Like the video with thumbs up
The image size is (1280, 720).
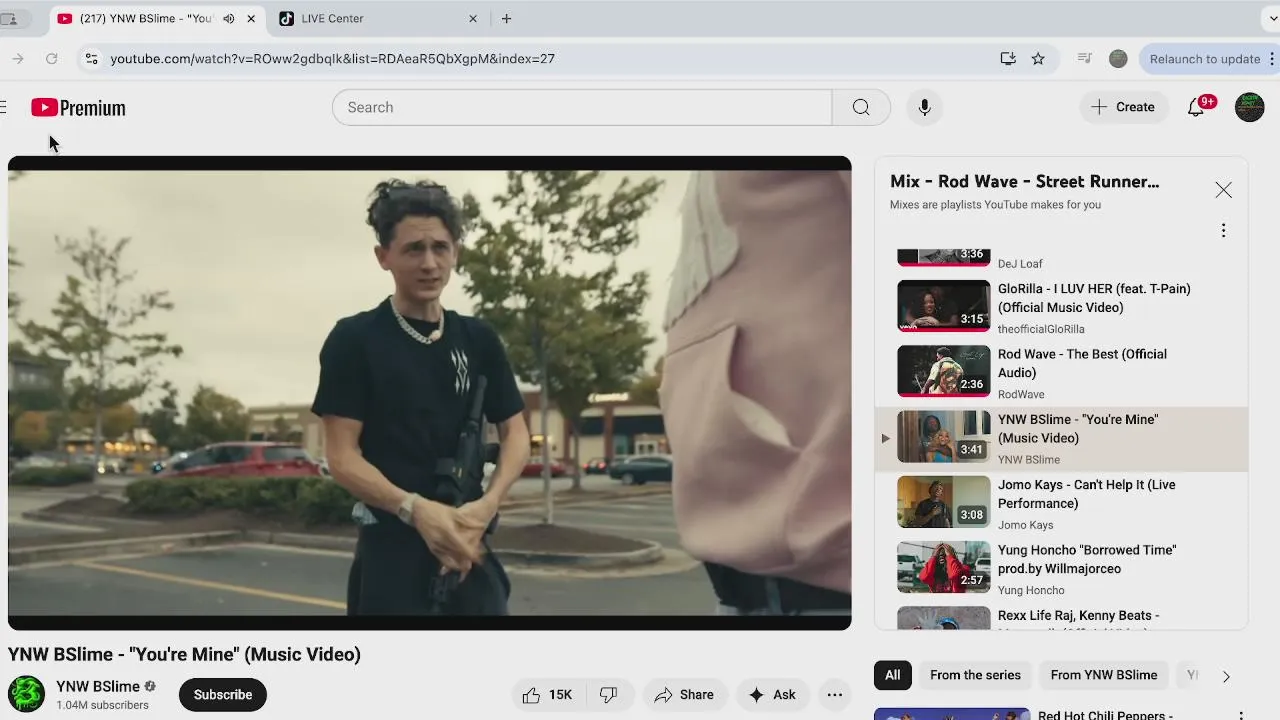548,695
